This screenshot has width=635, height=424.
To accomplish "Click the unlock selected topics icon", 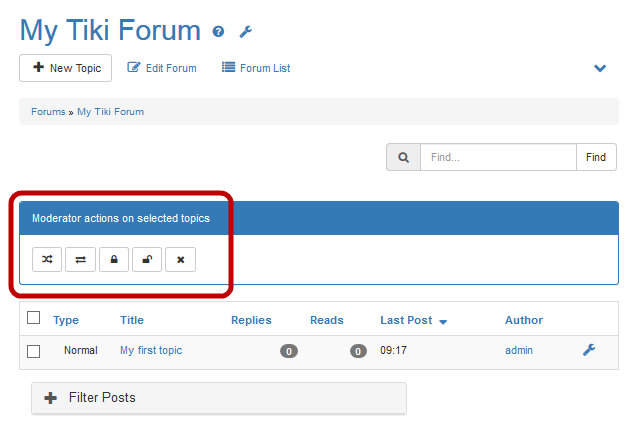I will 147,260.
